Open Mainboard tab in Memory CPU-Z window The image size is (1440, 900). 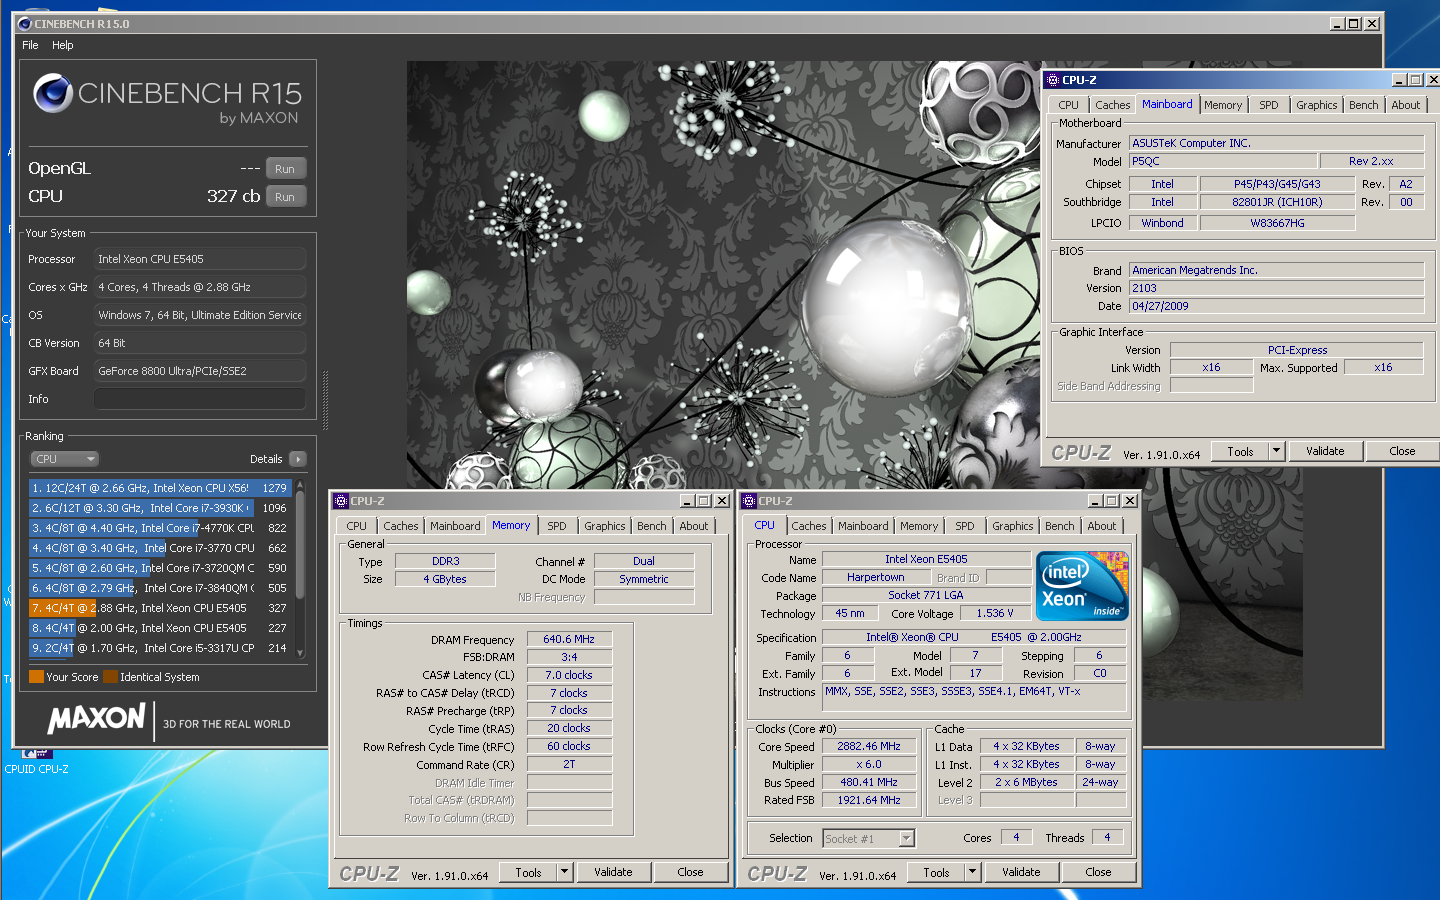455,526
